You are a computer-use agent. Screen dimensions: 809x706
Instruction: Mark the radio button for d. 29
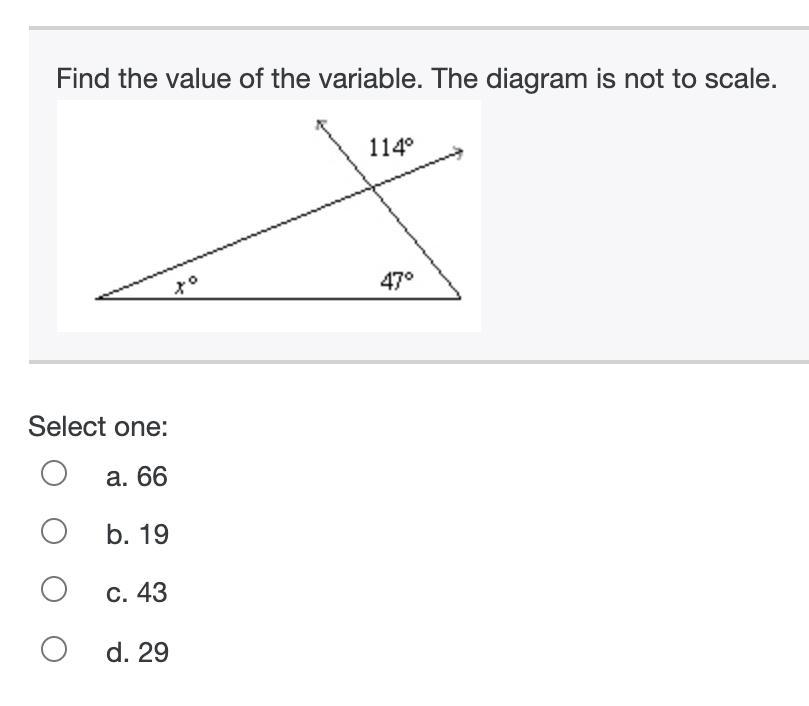tap(54, 649)
